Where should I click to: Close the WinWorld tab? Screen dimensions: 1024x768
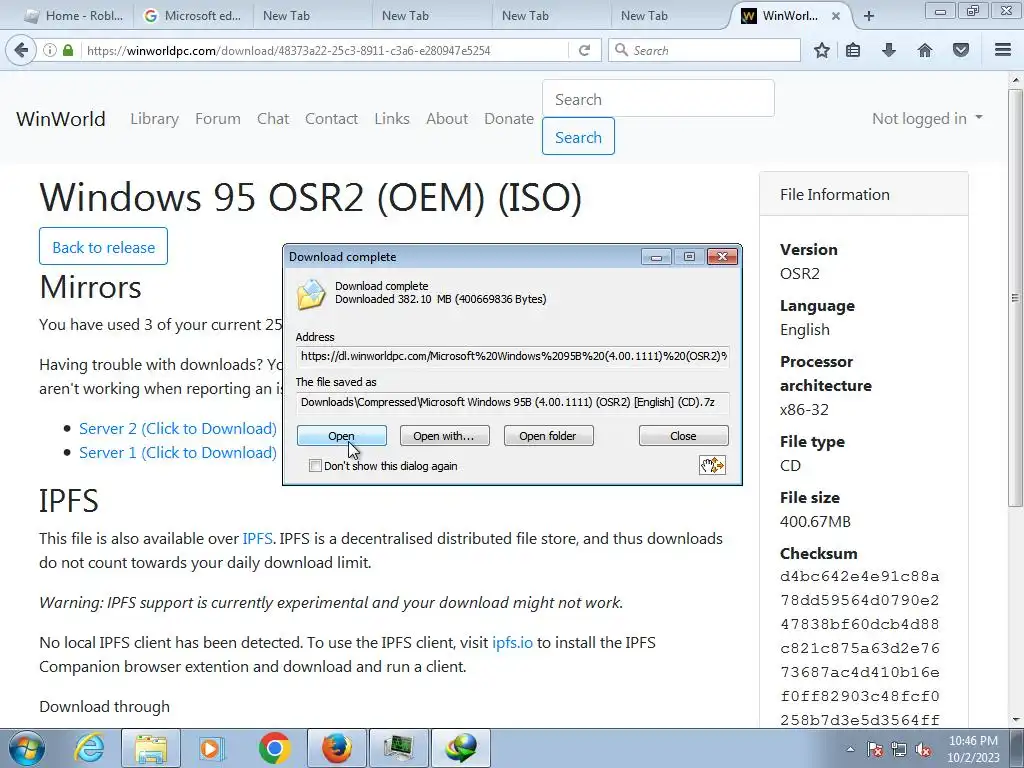tap(836, 16)
